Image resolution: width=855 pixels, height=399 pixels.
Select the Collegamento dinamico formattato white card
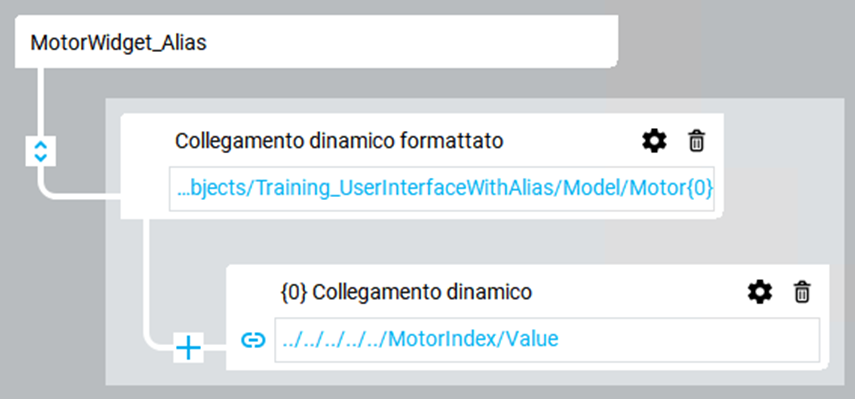[x=422, y=166]
